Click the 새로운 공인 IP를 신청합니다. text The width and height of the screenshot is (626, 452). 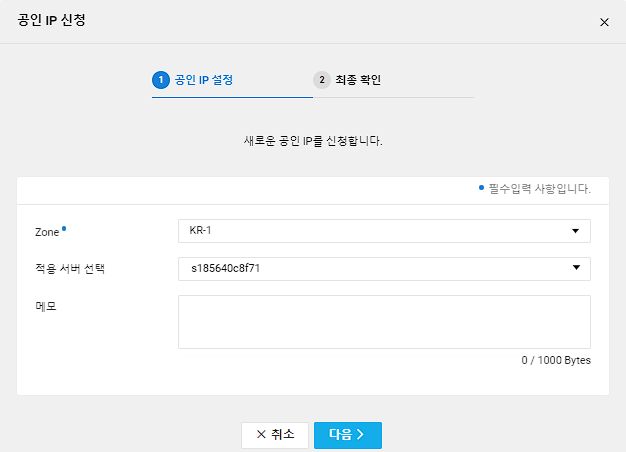point(313,141)
